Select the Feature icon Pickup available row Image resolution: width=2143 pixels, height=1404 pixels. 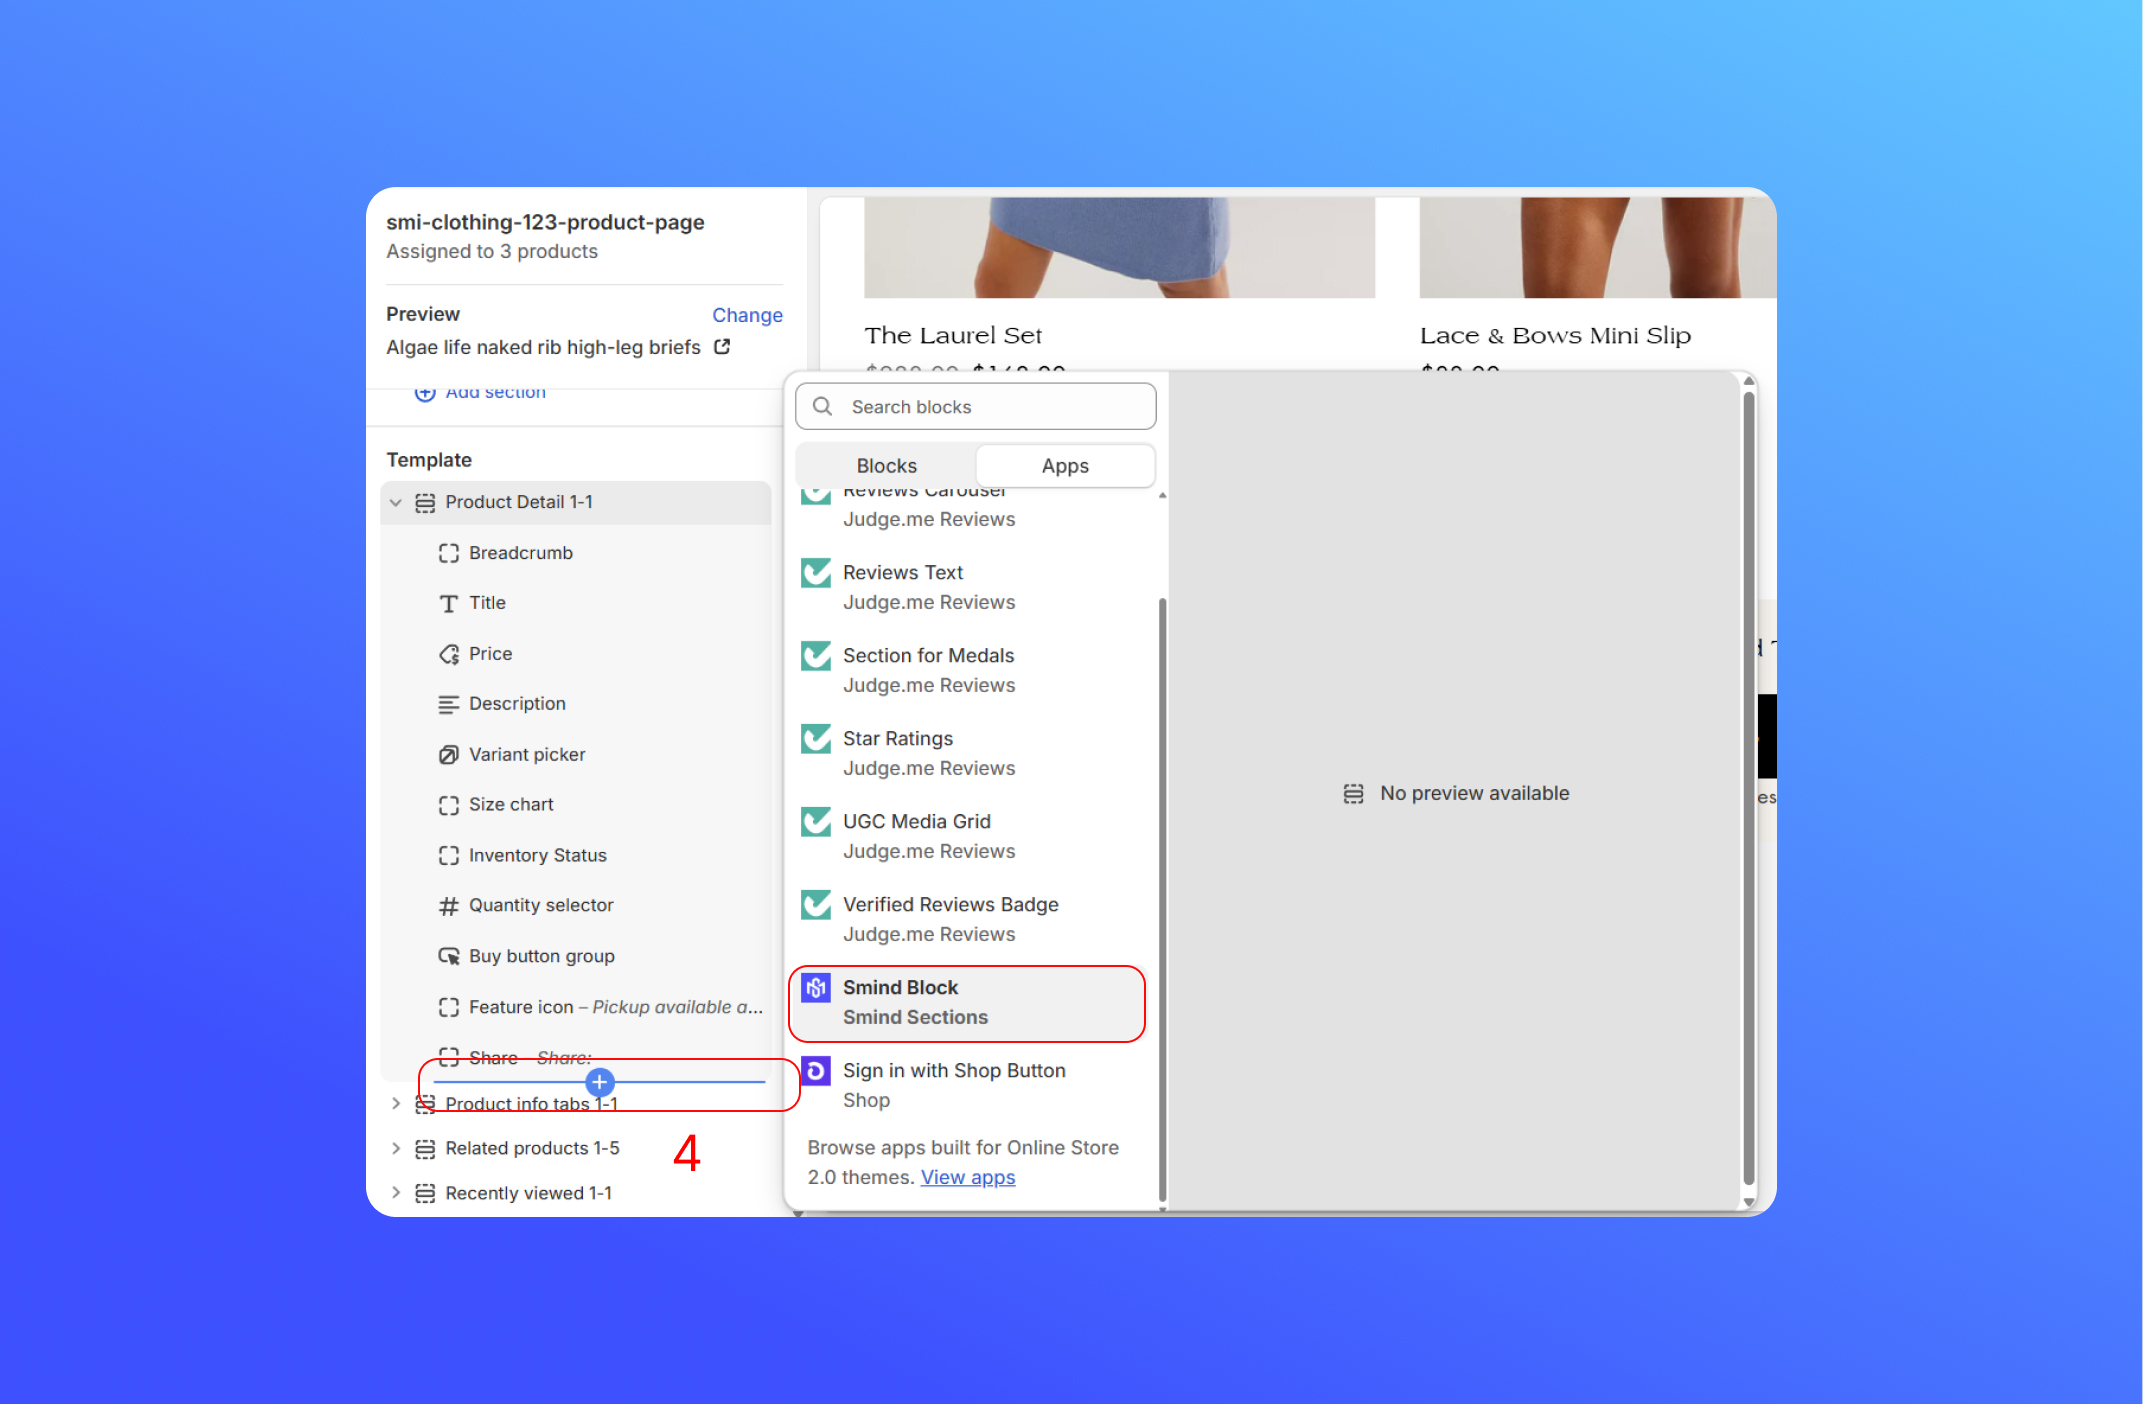click(576, 1008)
